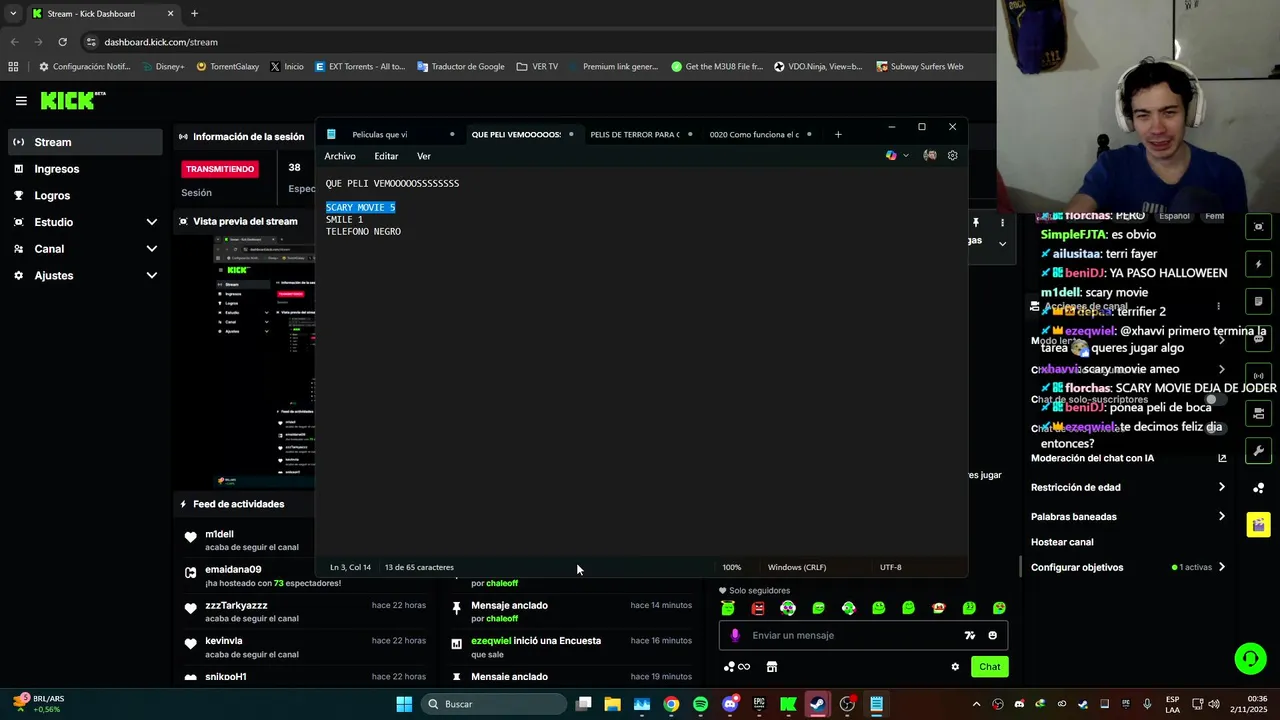Click the Kick logo

pos(72,100)
